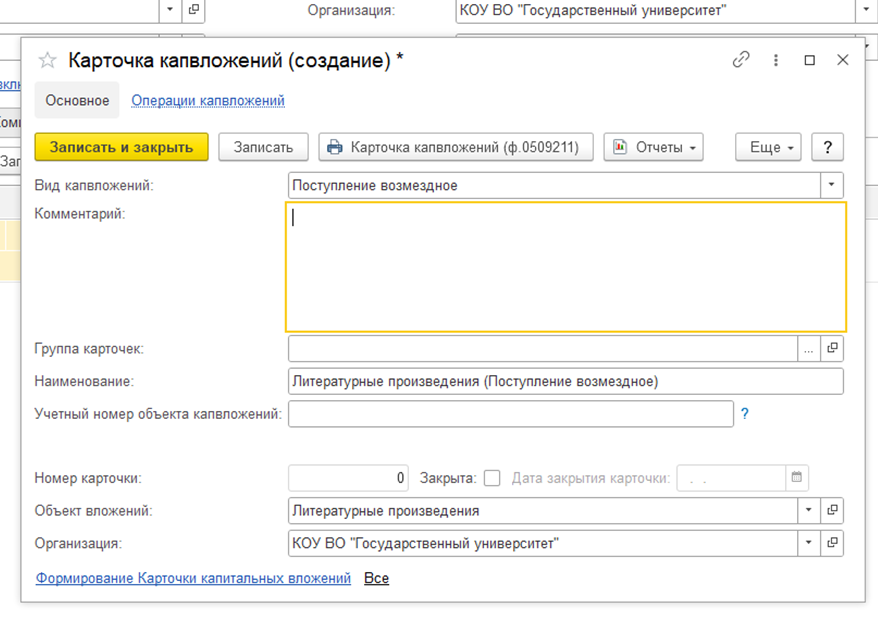Screen dimensions: 878x632
Task: Click Учетный номер объекта капвложений field
Action: (511, 414)
